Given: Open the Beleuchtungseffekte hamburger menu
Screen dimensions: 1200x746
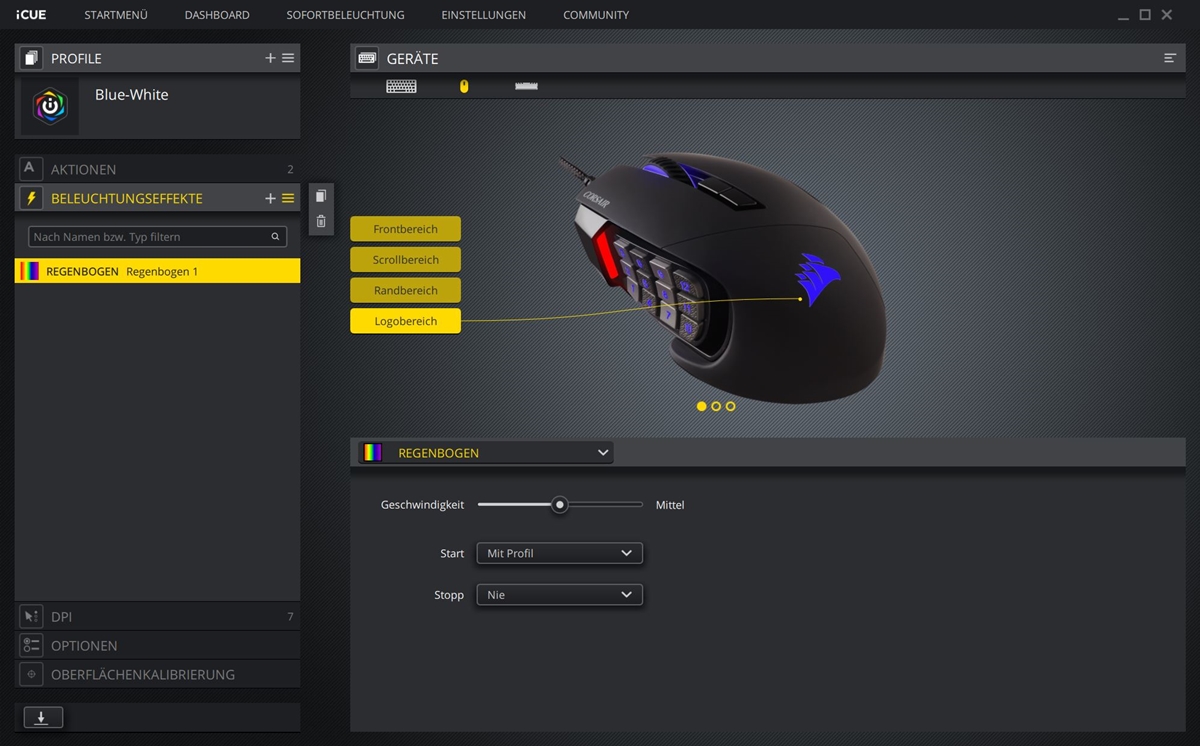Looking at the screenshot, I should (288, 198).
